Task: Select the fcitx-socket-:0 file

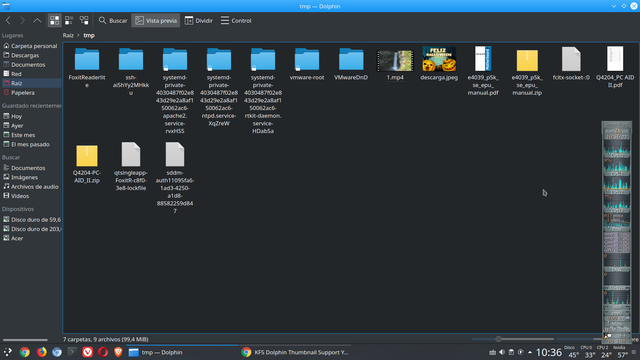Action: click(x=571, y=63)
